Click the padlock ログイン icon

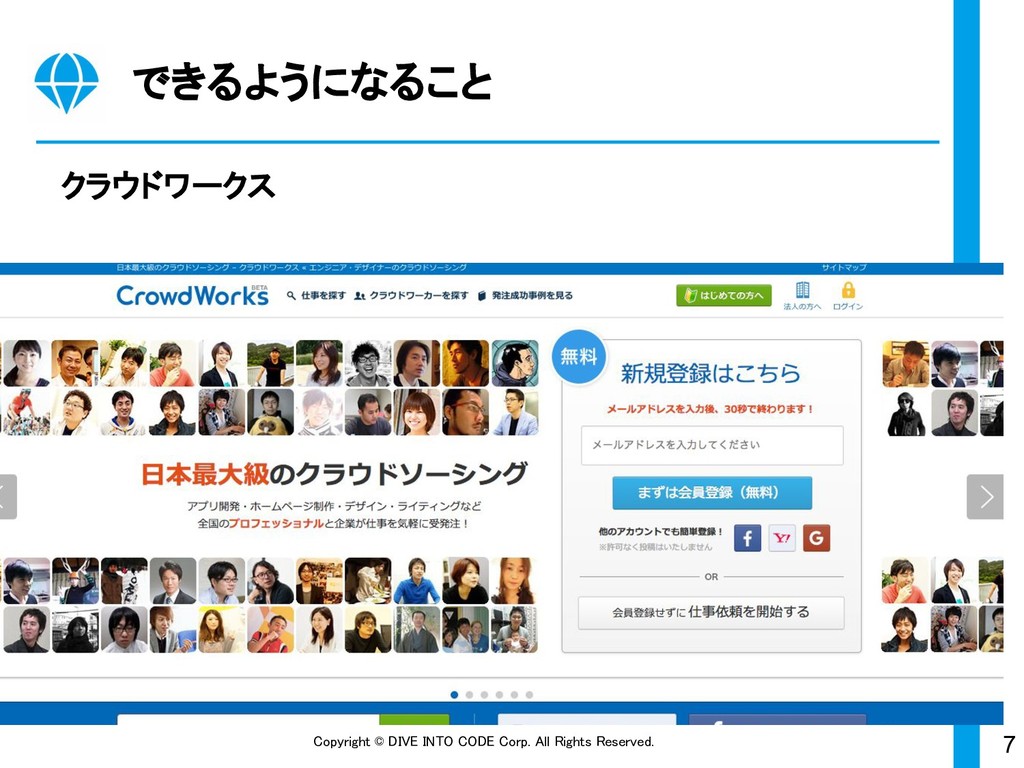pyautogui.click(x=848, y=290)
